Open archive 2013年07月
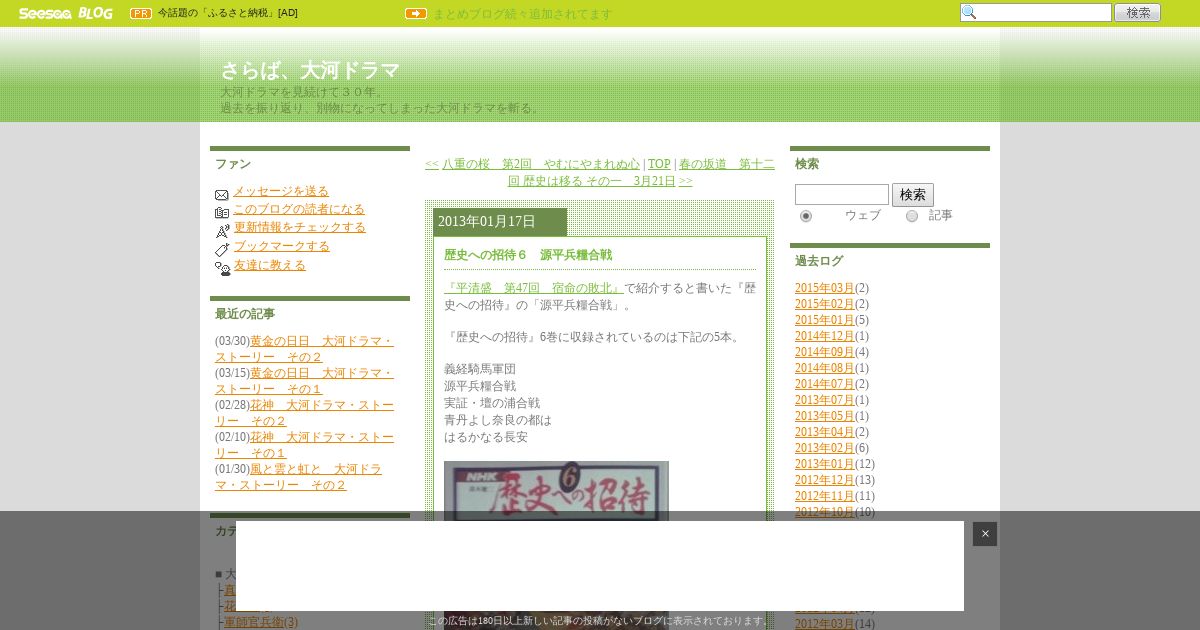 (x=825, y=400)
